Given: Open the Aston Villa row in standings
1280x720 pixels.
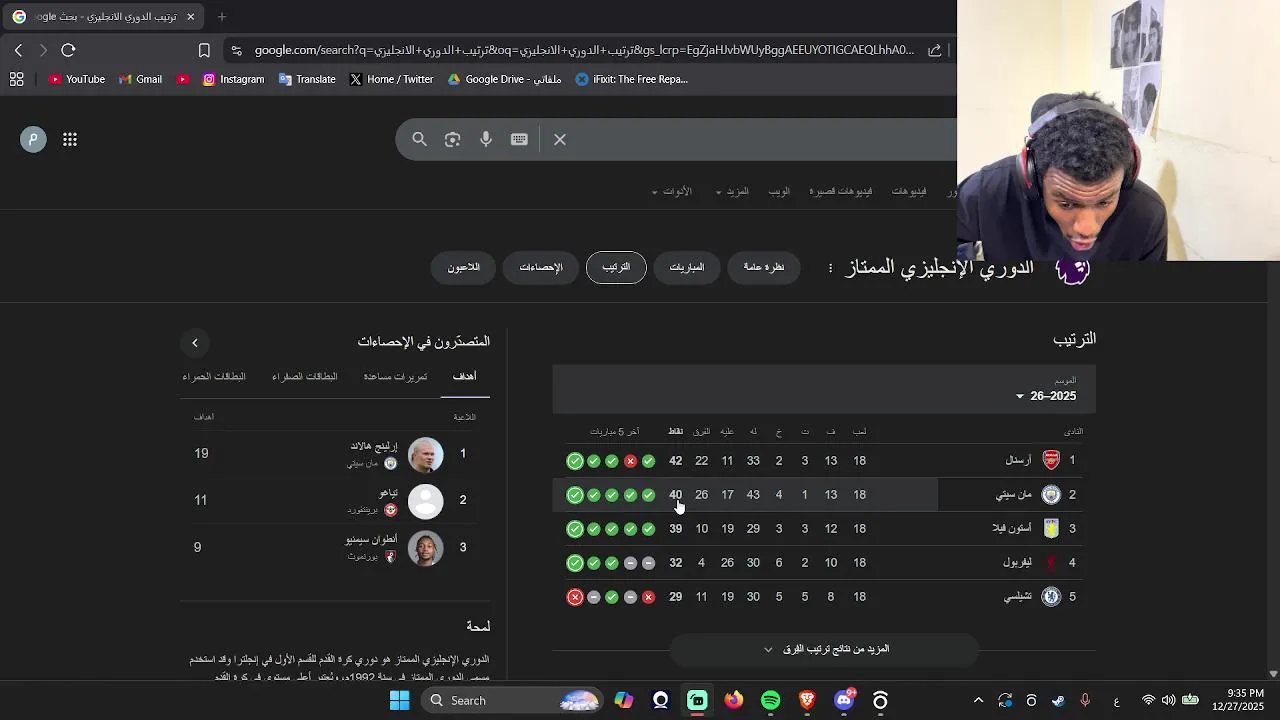Looking at the screenshot, I should [x=824, y=529].
